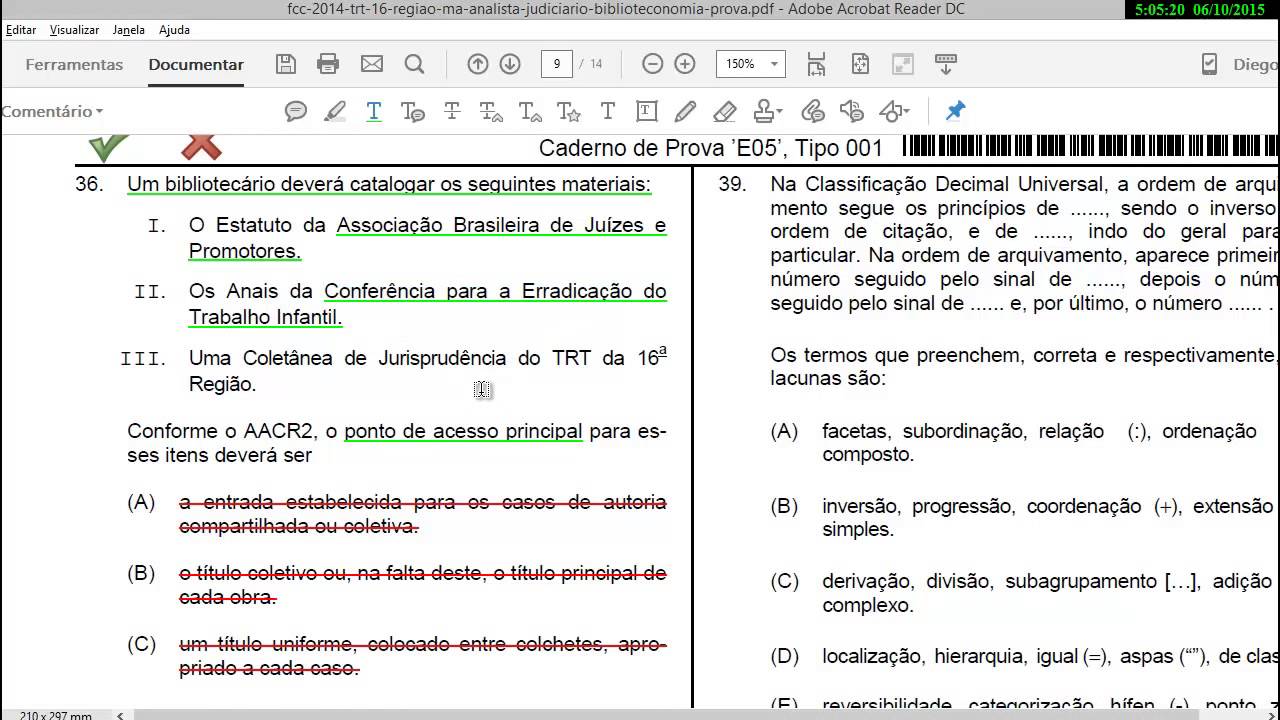This screenshot has height=720, width=1280.
Task: Select fit one full page icon
Action: pyautogui.click(x=860, y=64)
